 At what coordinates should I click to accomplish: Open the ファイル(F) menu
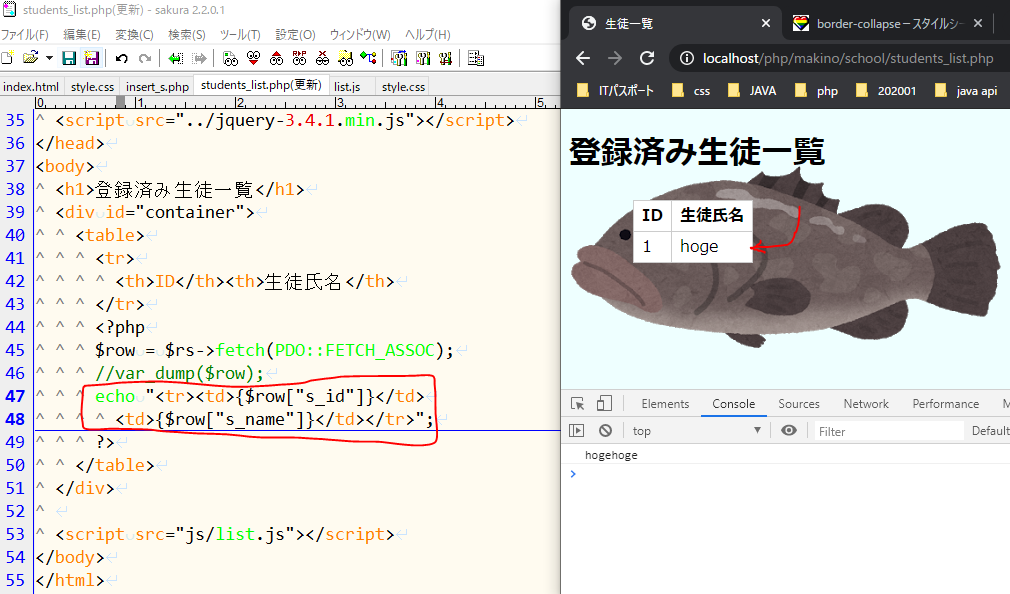coord(25,35)
